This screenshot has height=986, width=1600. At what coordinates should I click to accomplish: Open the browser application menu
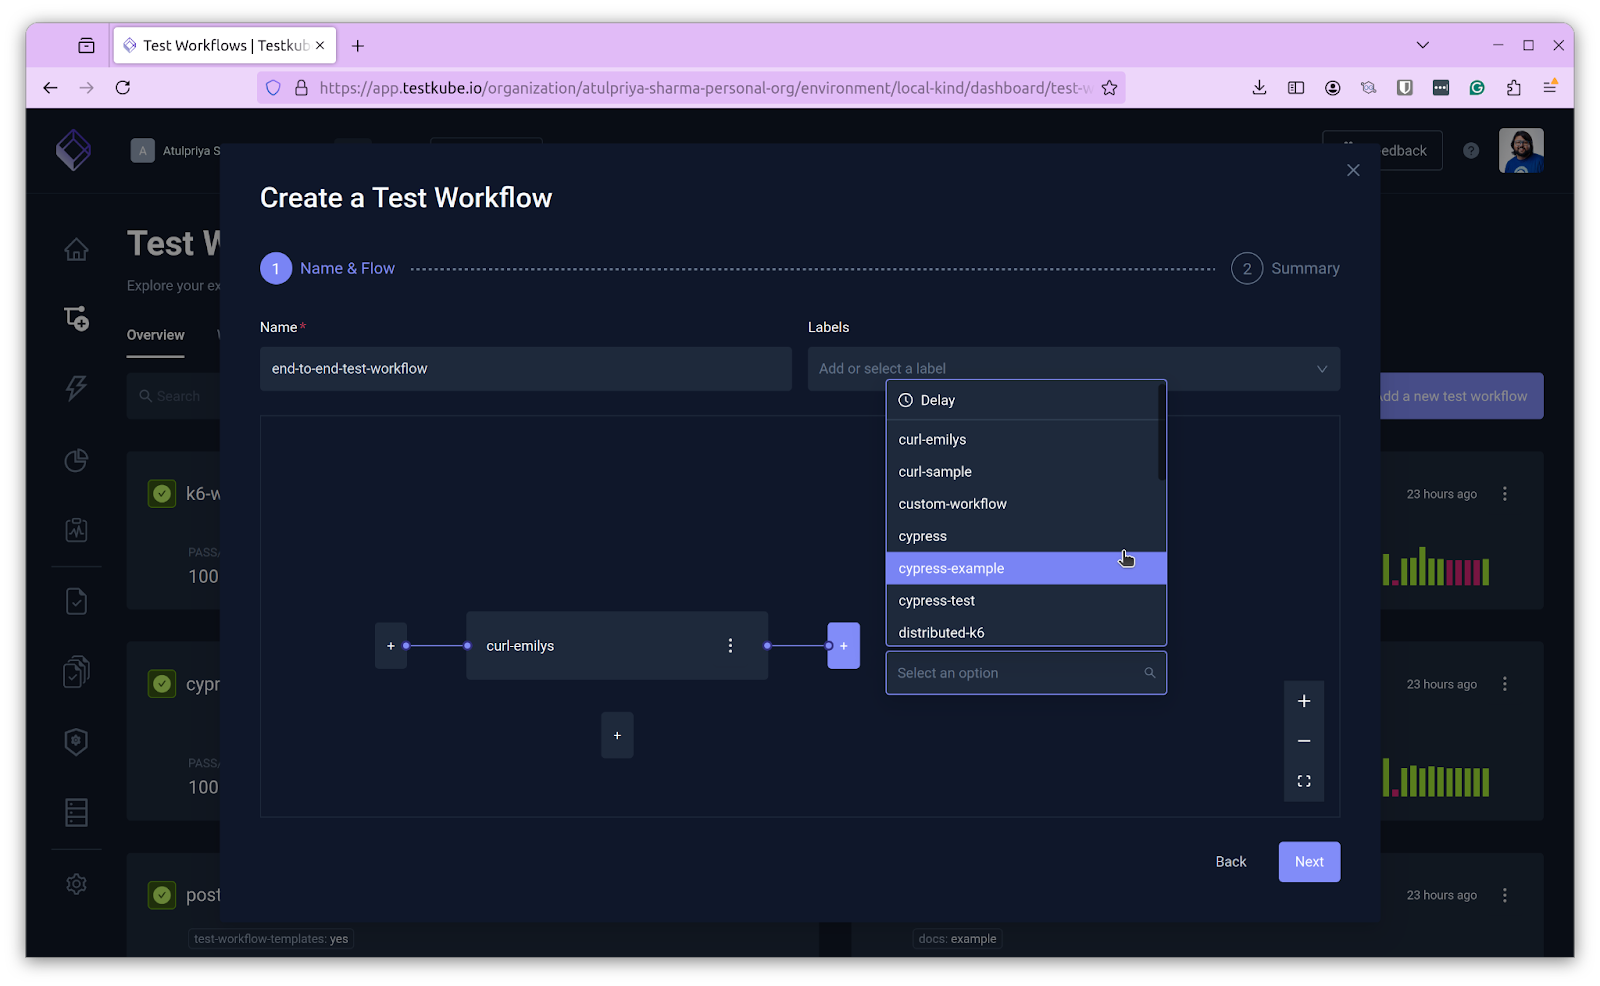tap(1550, 88)
